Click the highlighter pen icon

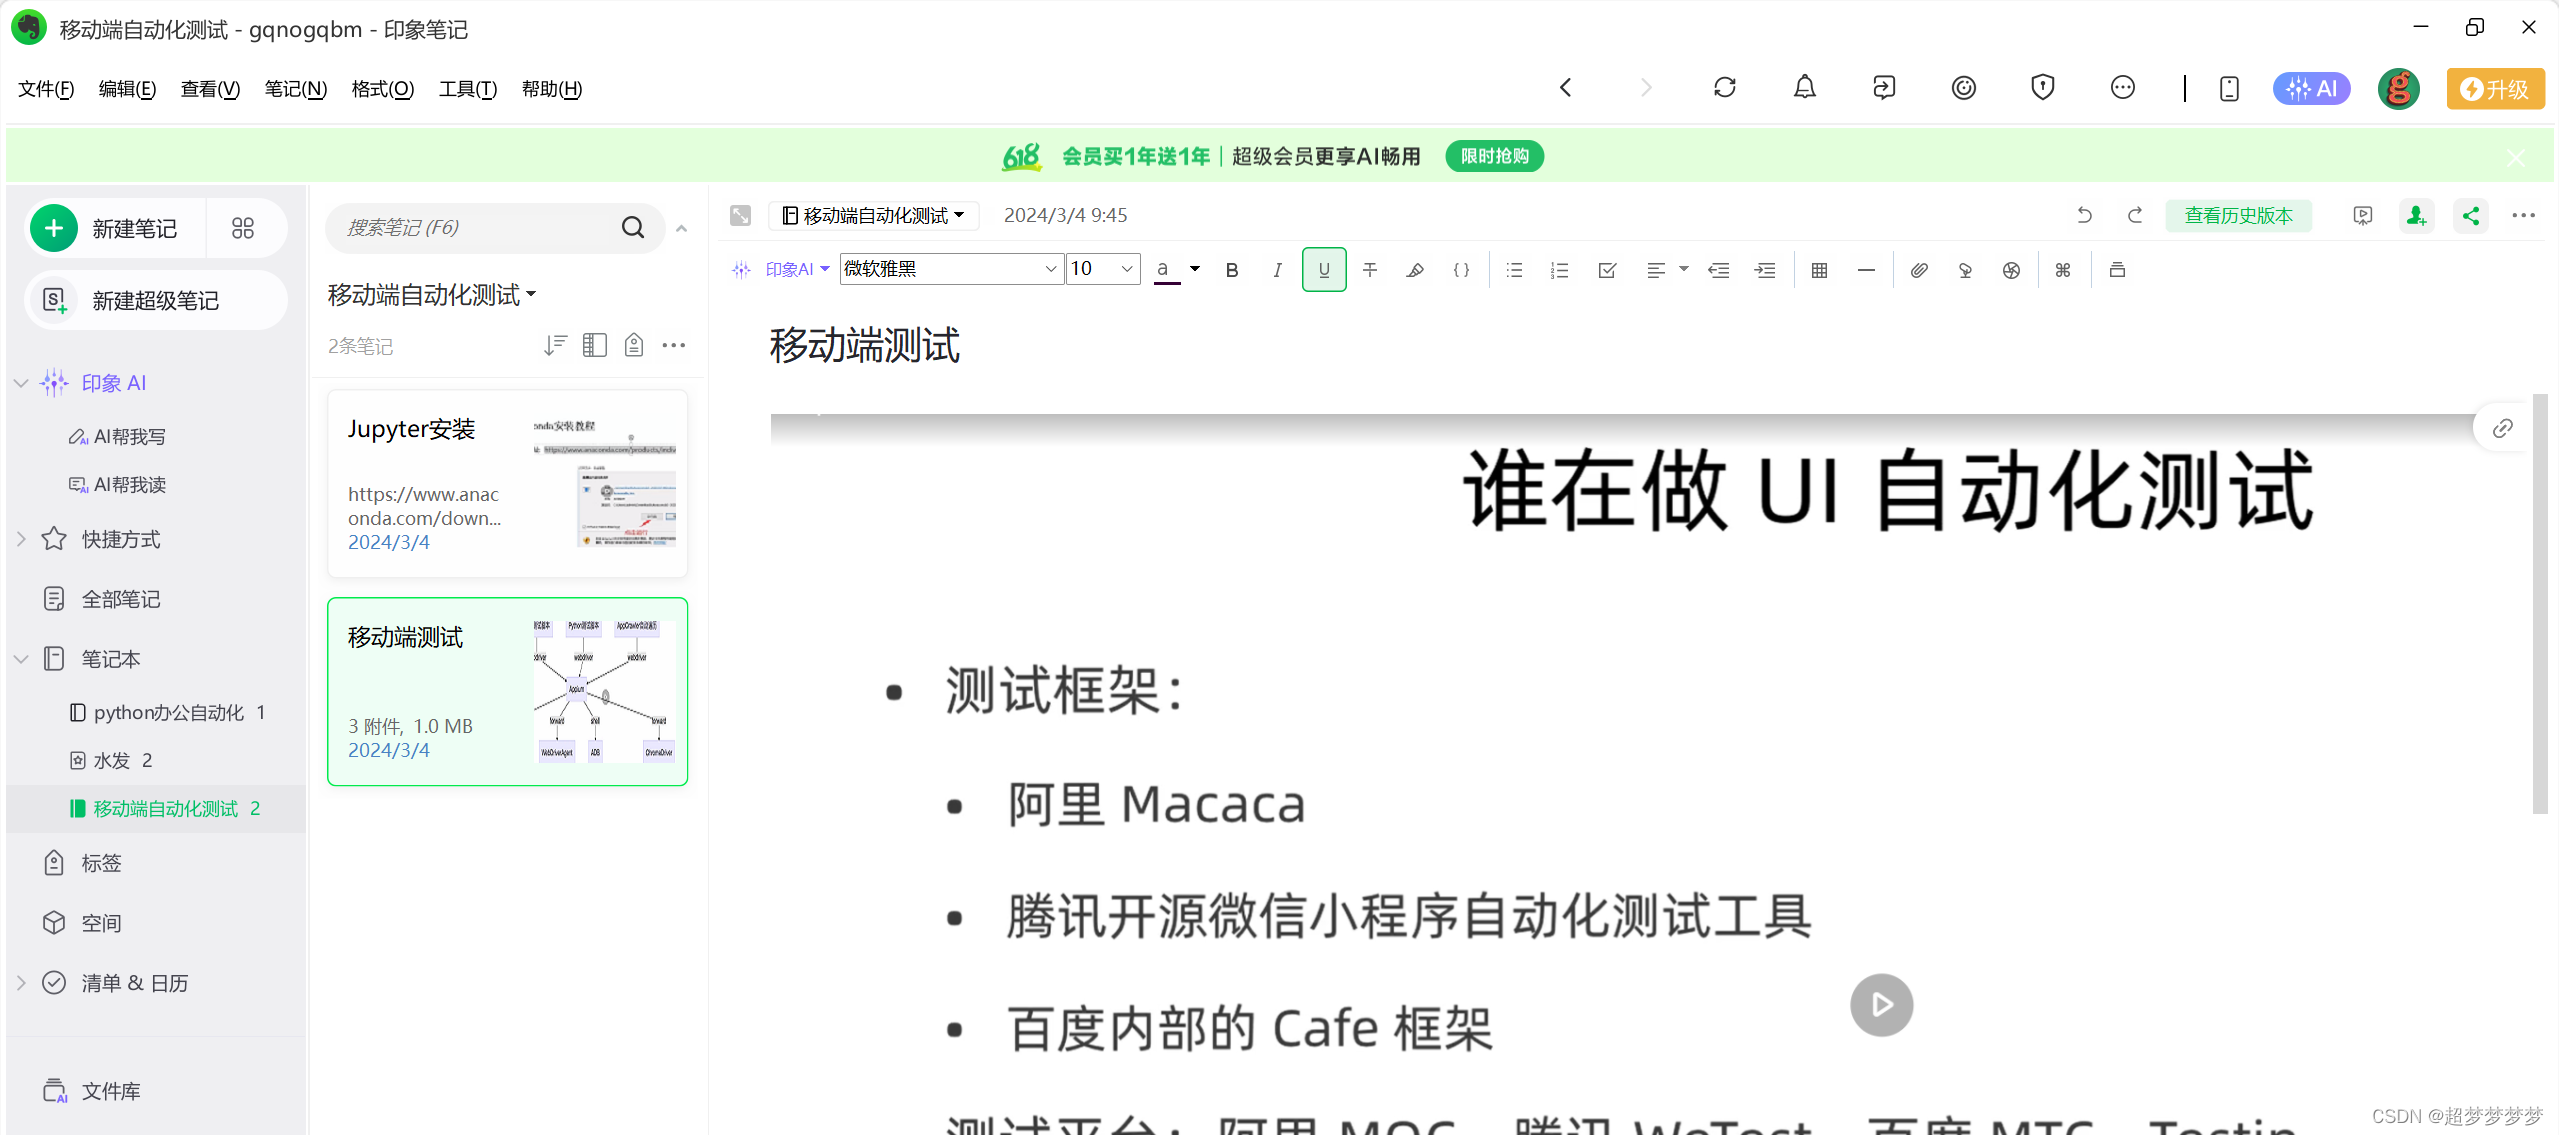click(1415, 270)
